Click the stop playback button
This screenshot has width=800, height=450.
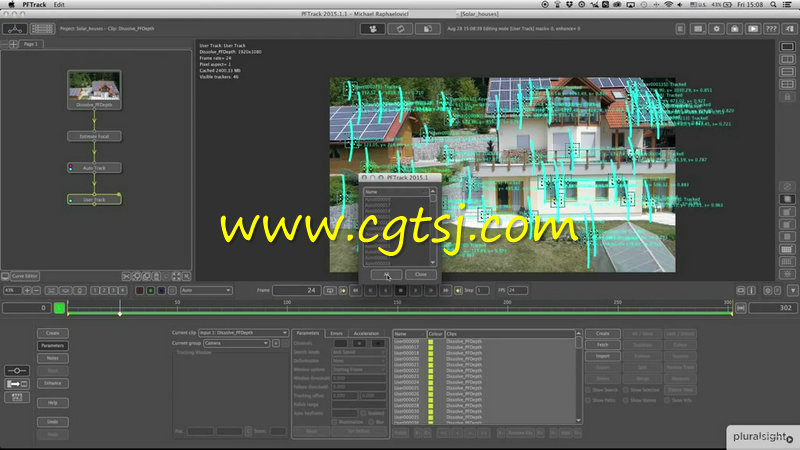401,290
